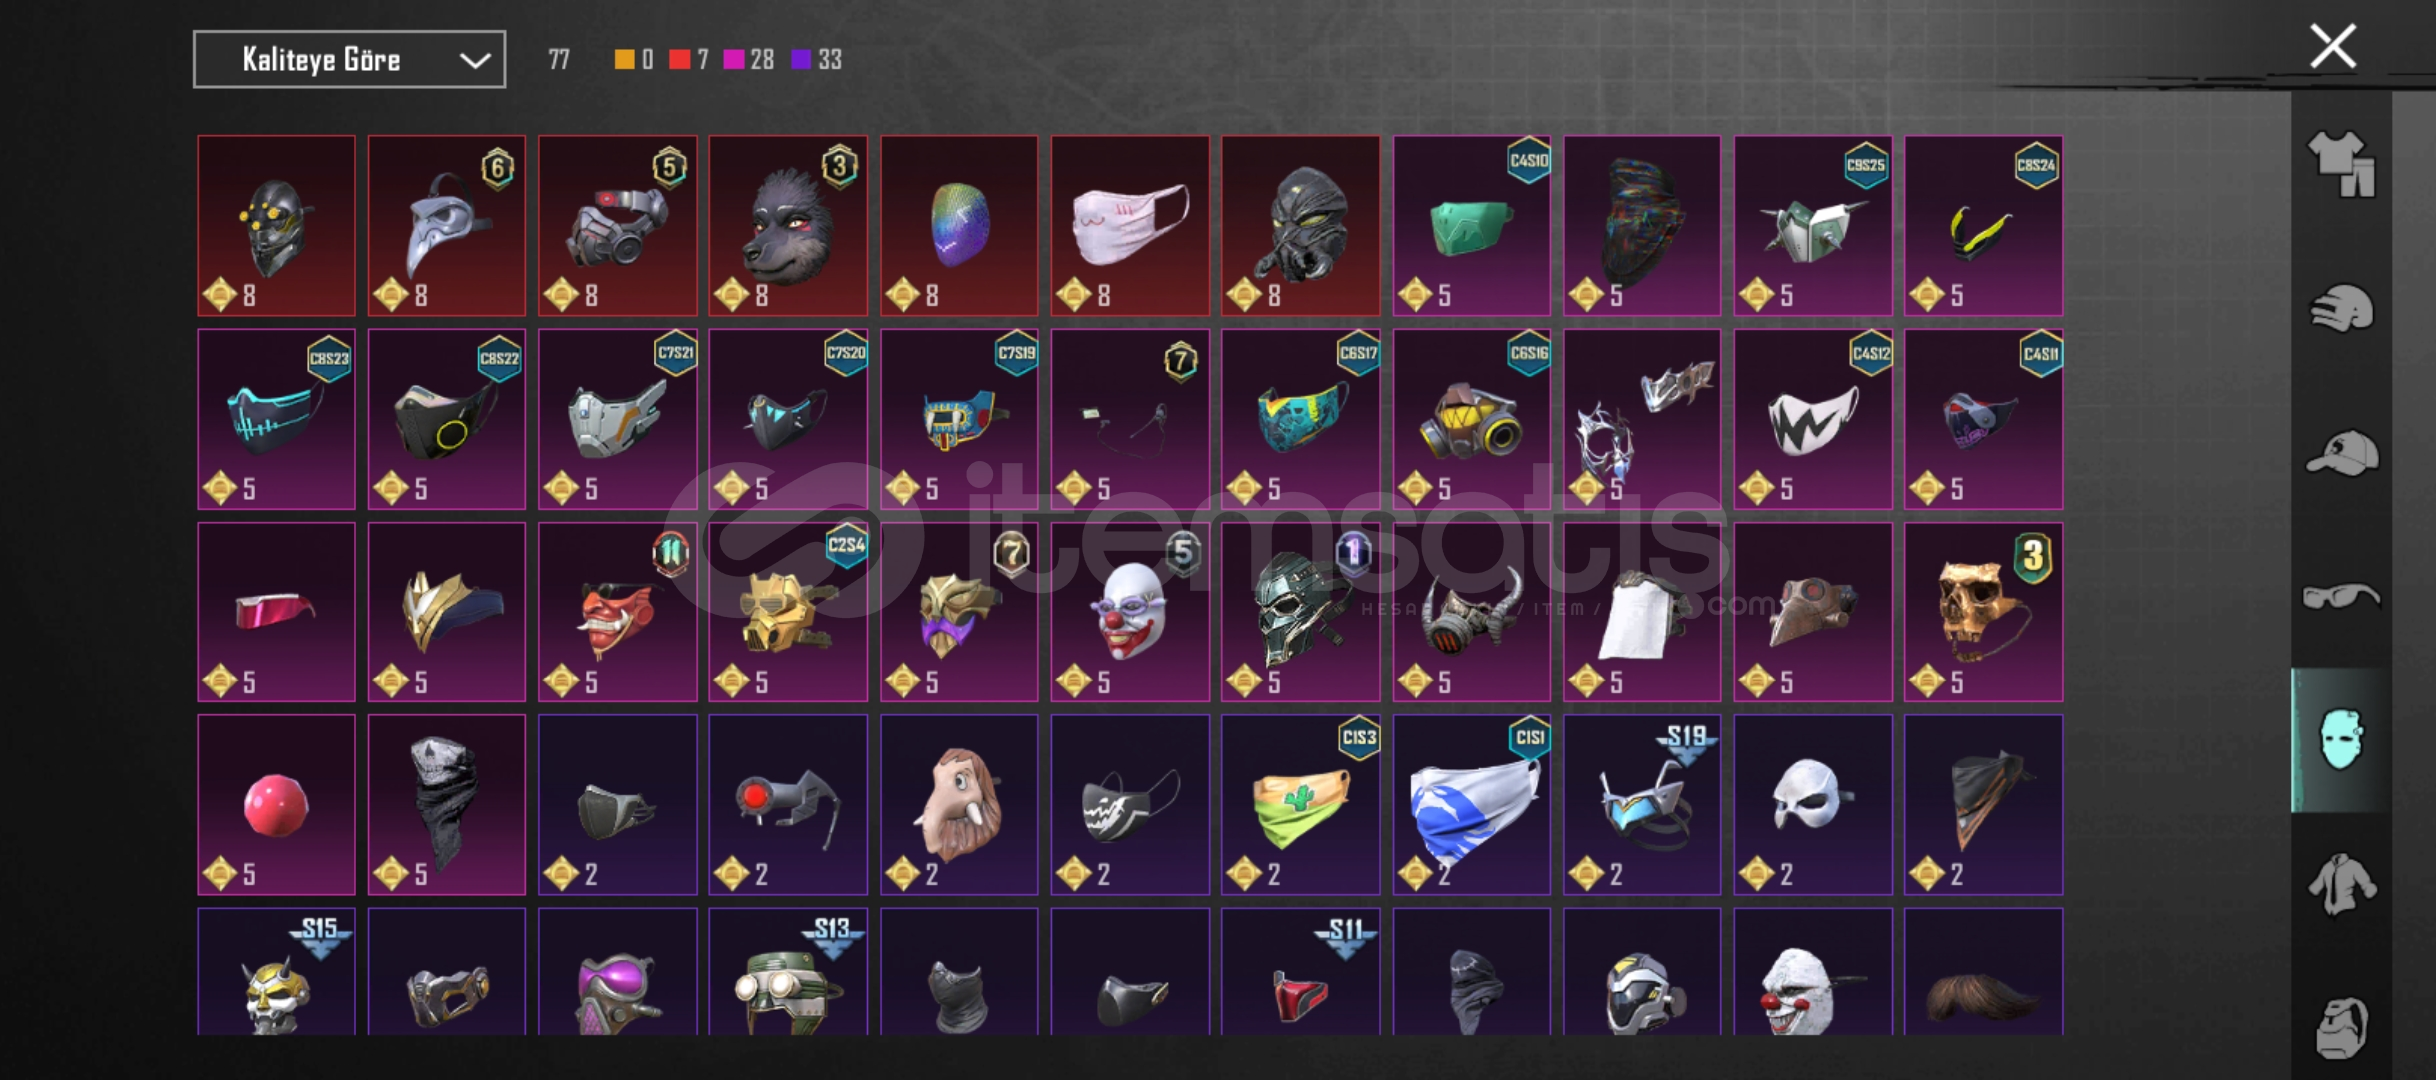The image size is (2436, 1080).
Task: Expand the sort dropdown chevron arrow
Action: (x=474, y=61)
